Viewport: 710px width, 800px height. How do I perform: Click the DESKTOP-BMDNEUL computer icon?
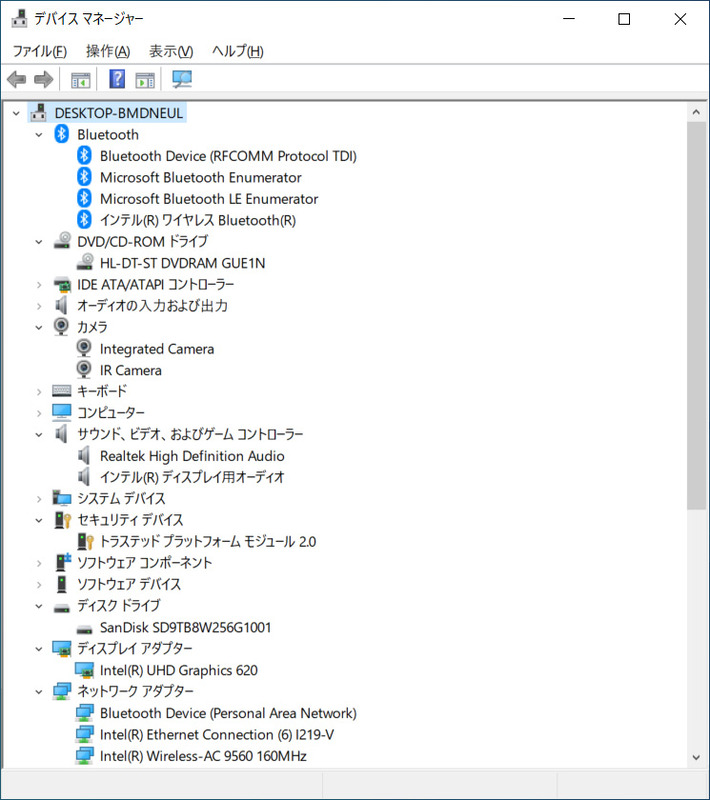coord(38,112)
